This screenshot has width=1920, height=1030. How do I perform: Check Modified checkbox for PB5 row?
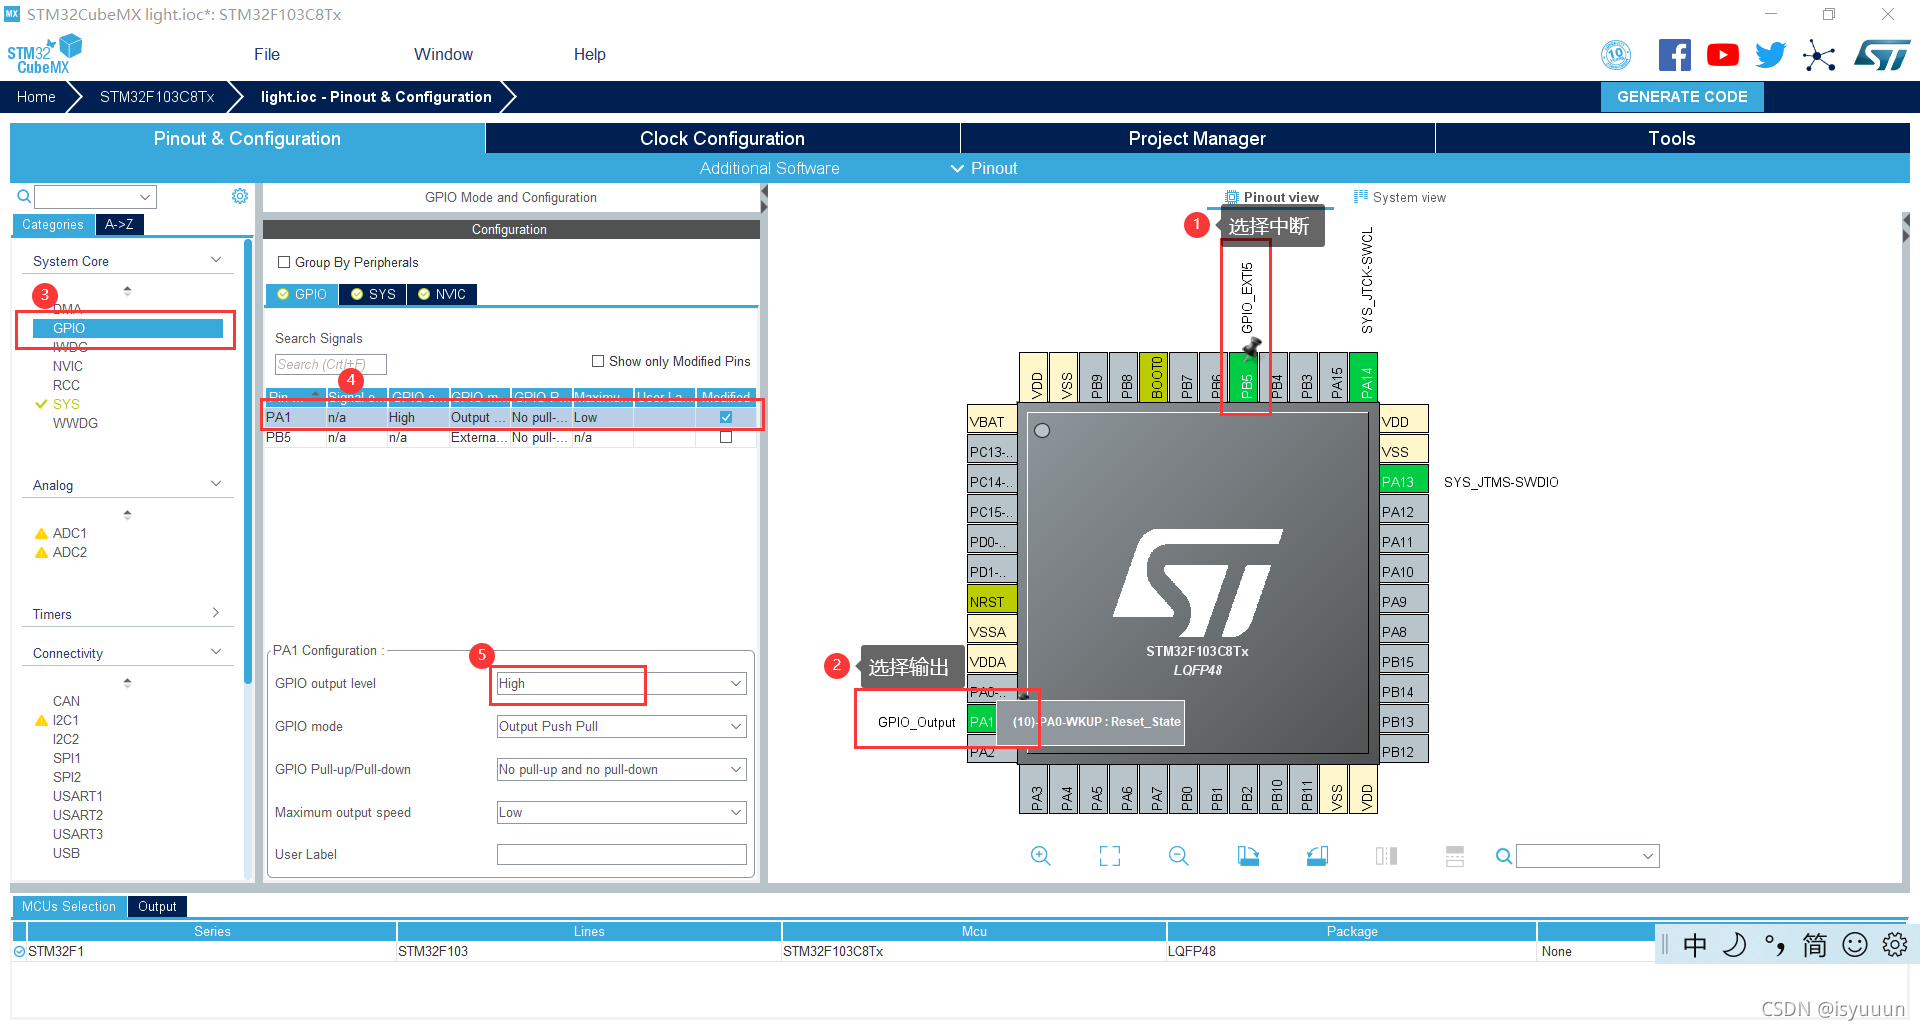726,437
